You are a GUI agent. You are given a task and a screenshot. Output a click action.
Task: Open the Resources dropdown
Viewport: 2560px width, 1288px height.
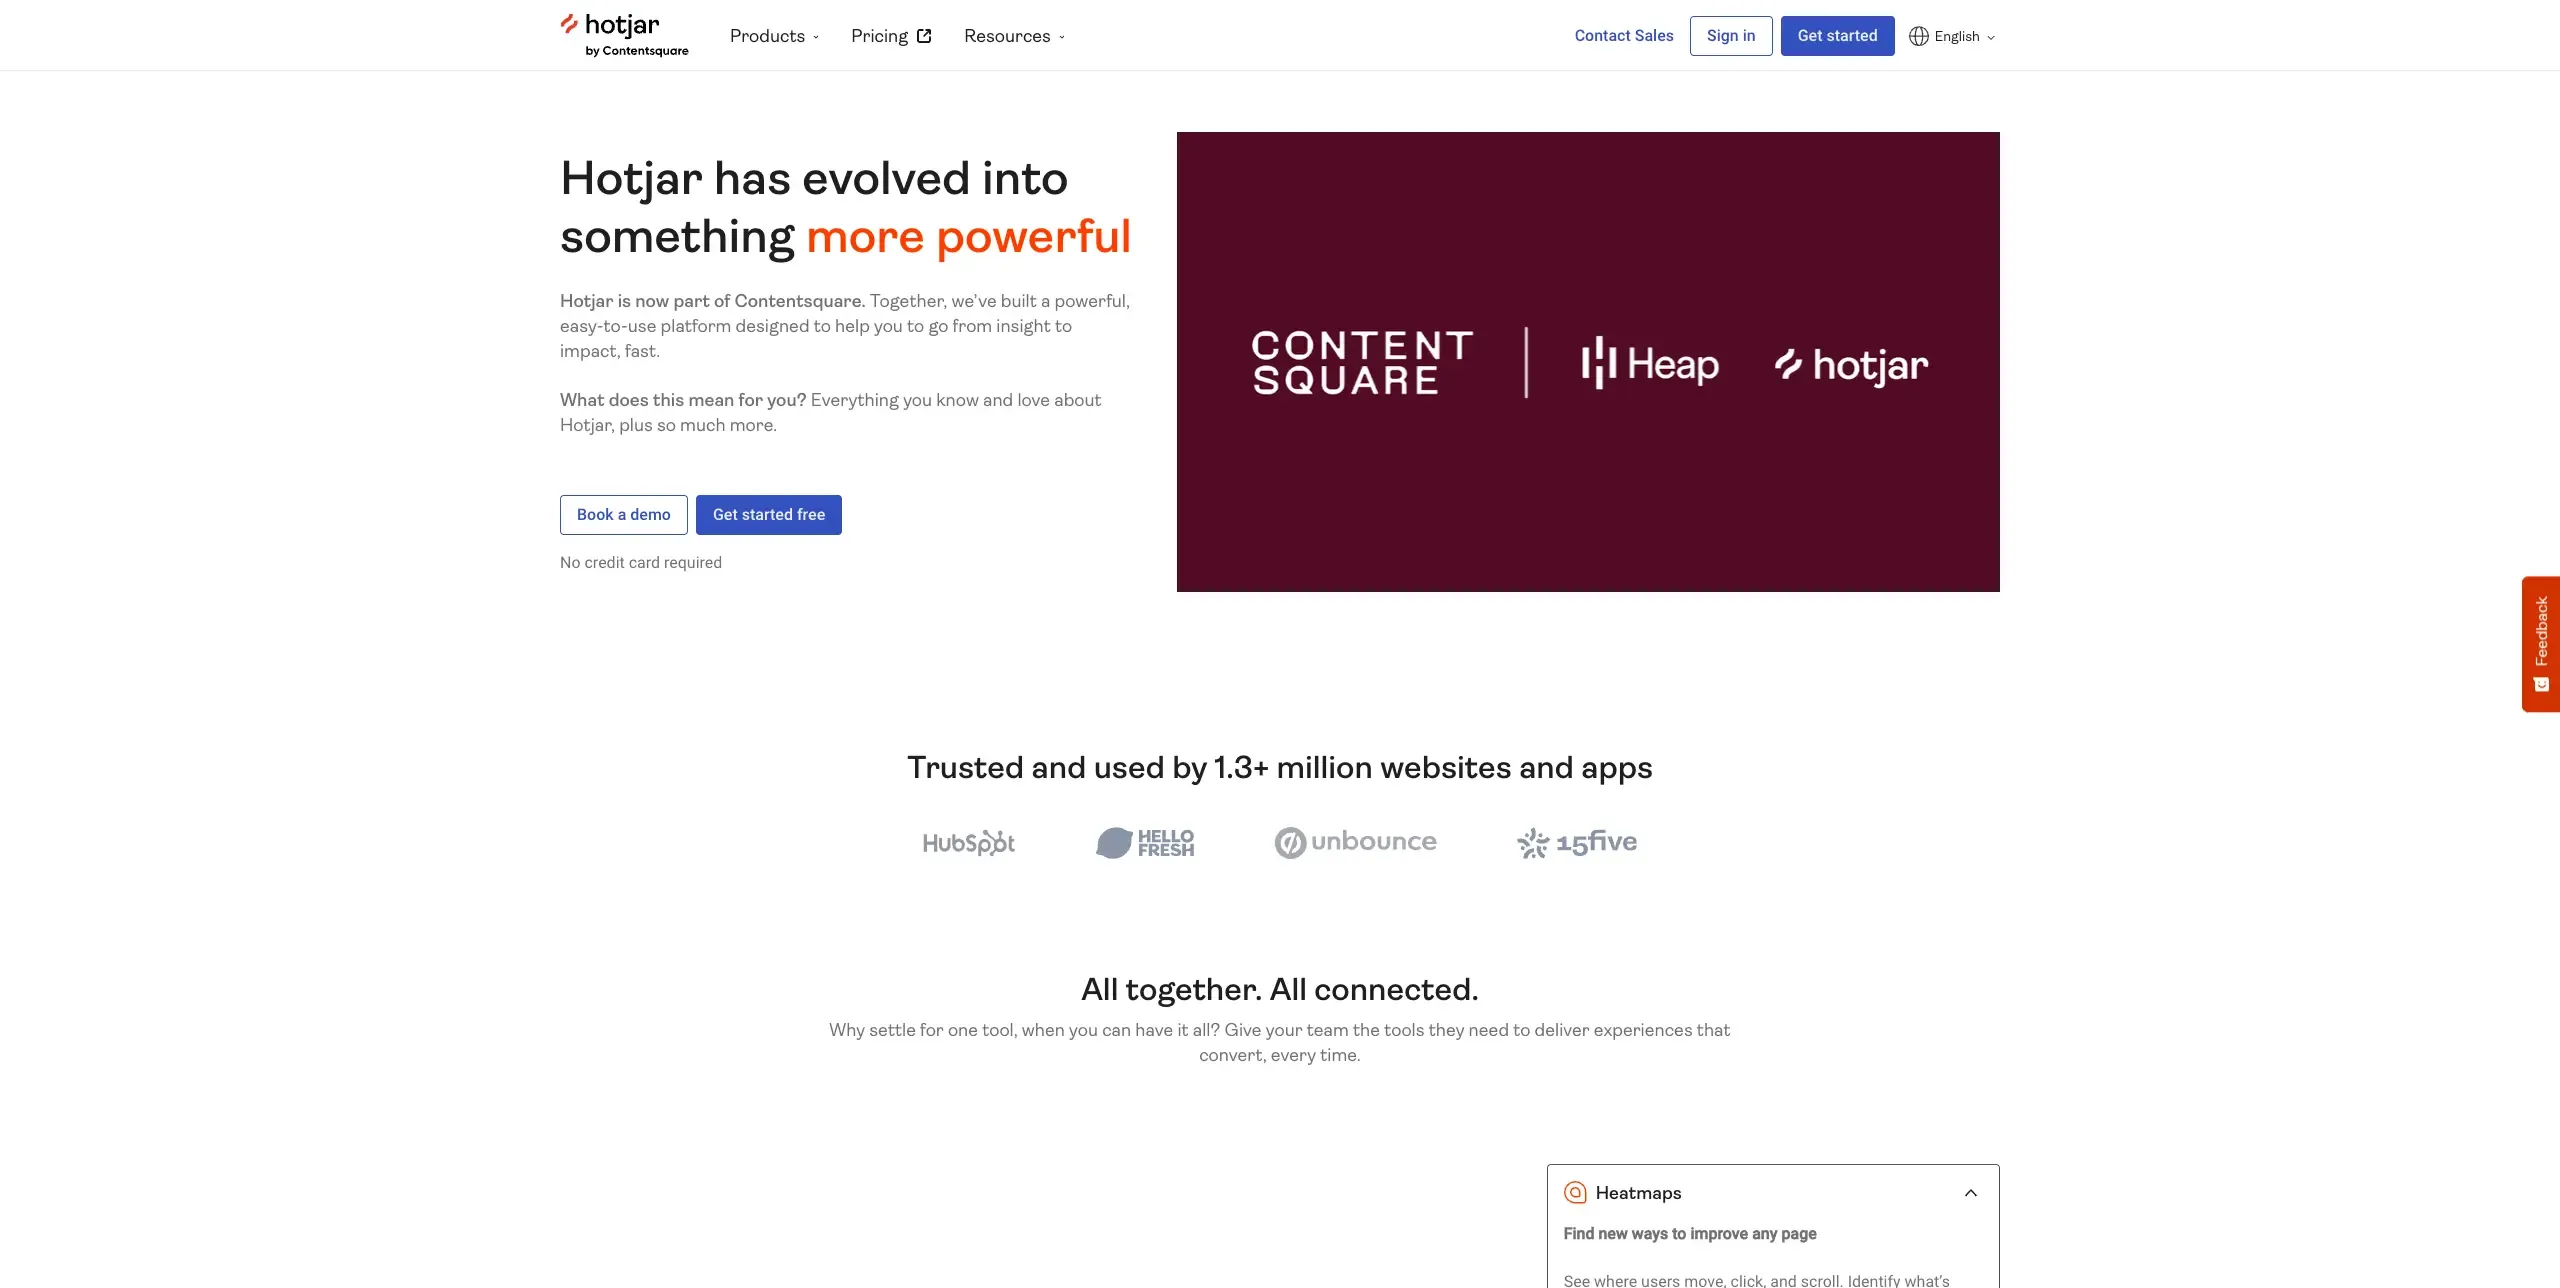1014,35
